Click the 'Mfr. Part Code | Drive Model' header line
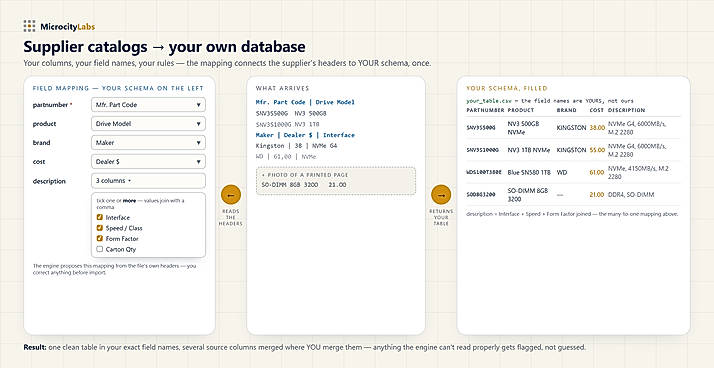 click(305, 102)
